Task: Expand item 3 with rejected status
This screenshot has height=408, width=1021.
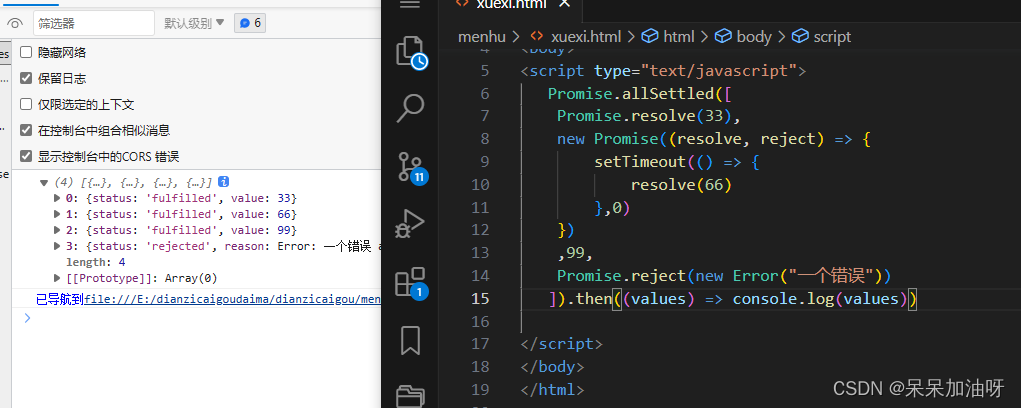Action: pos(57,246)
